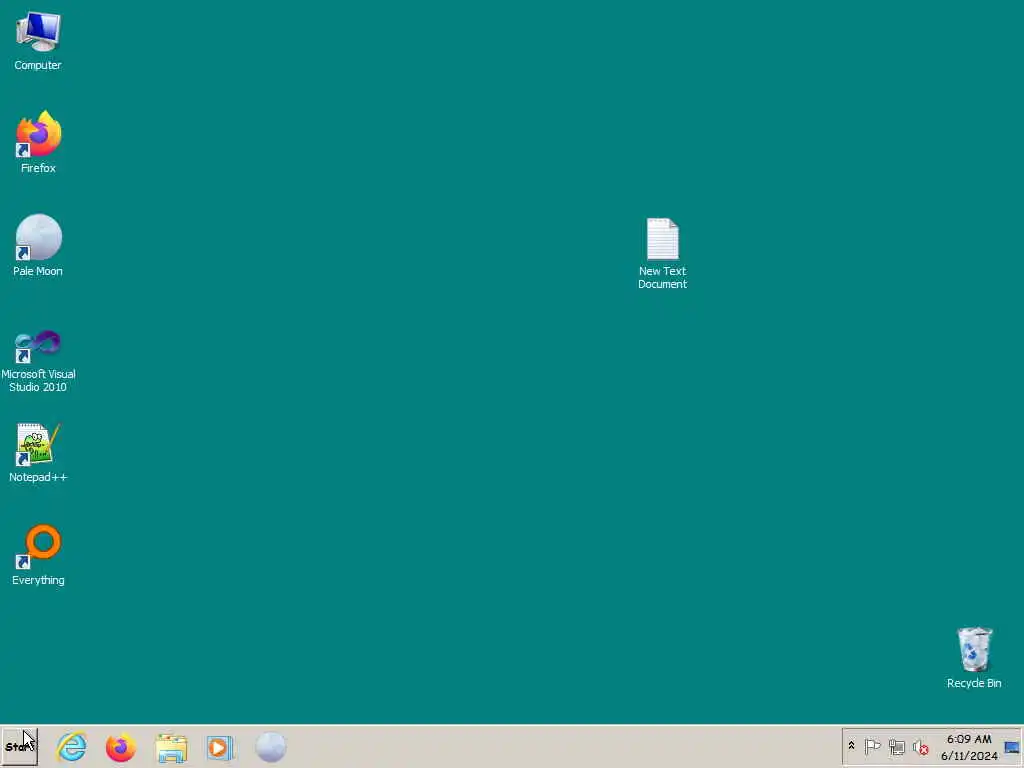This screenshot has width=1024, height=768.
Task: Click the network status tray icon
Action: point(897,746)
